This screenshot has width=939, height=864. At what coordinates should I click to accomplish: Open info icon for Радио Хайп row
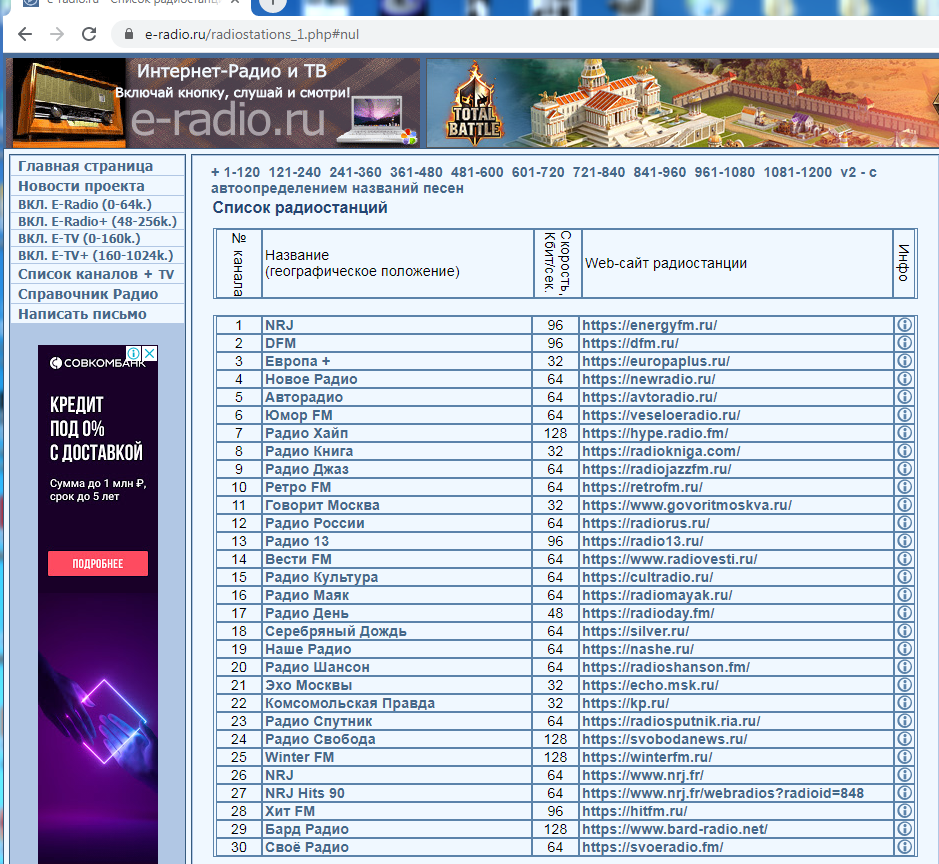pos(904,432)
